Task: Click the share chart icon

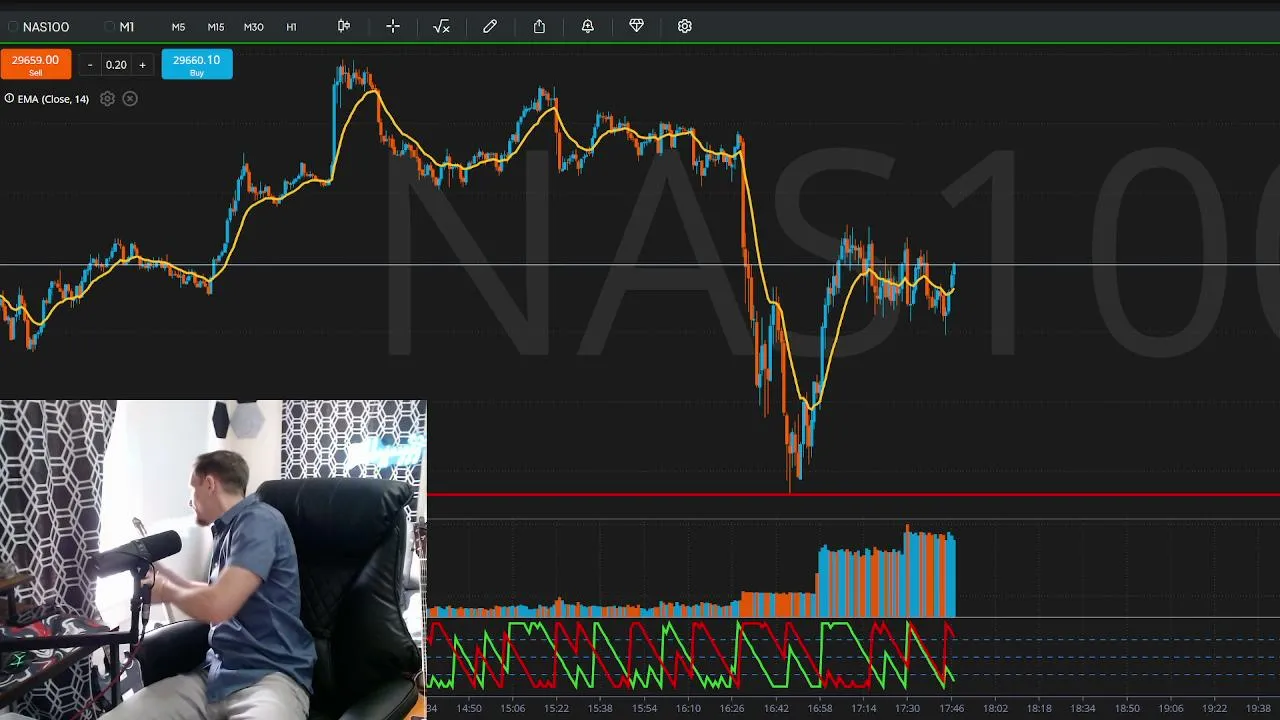Action: [539, 26]
